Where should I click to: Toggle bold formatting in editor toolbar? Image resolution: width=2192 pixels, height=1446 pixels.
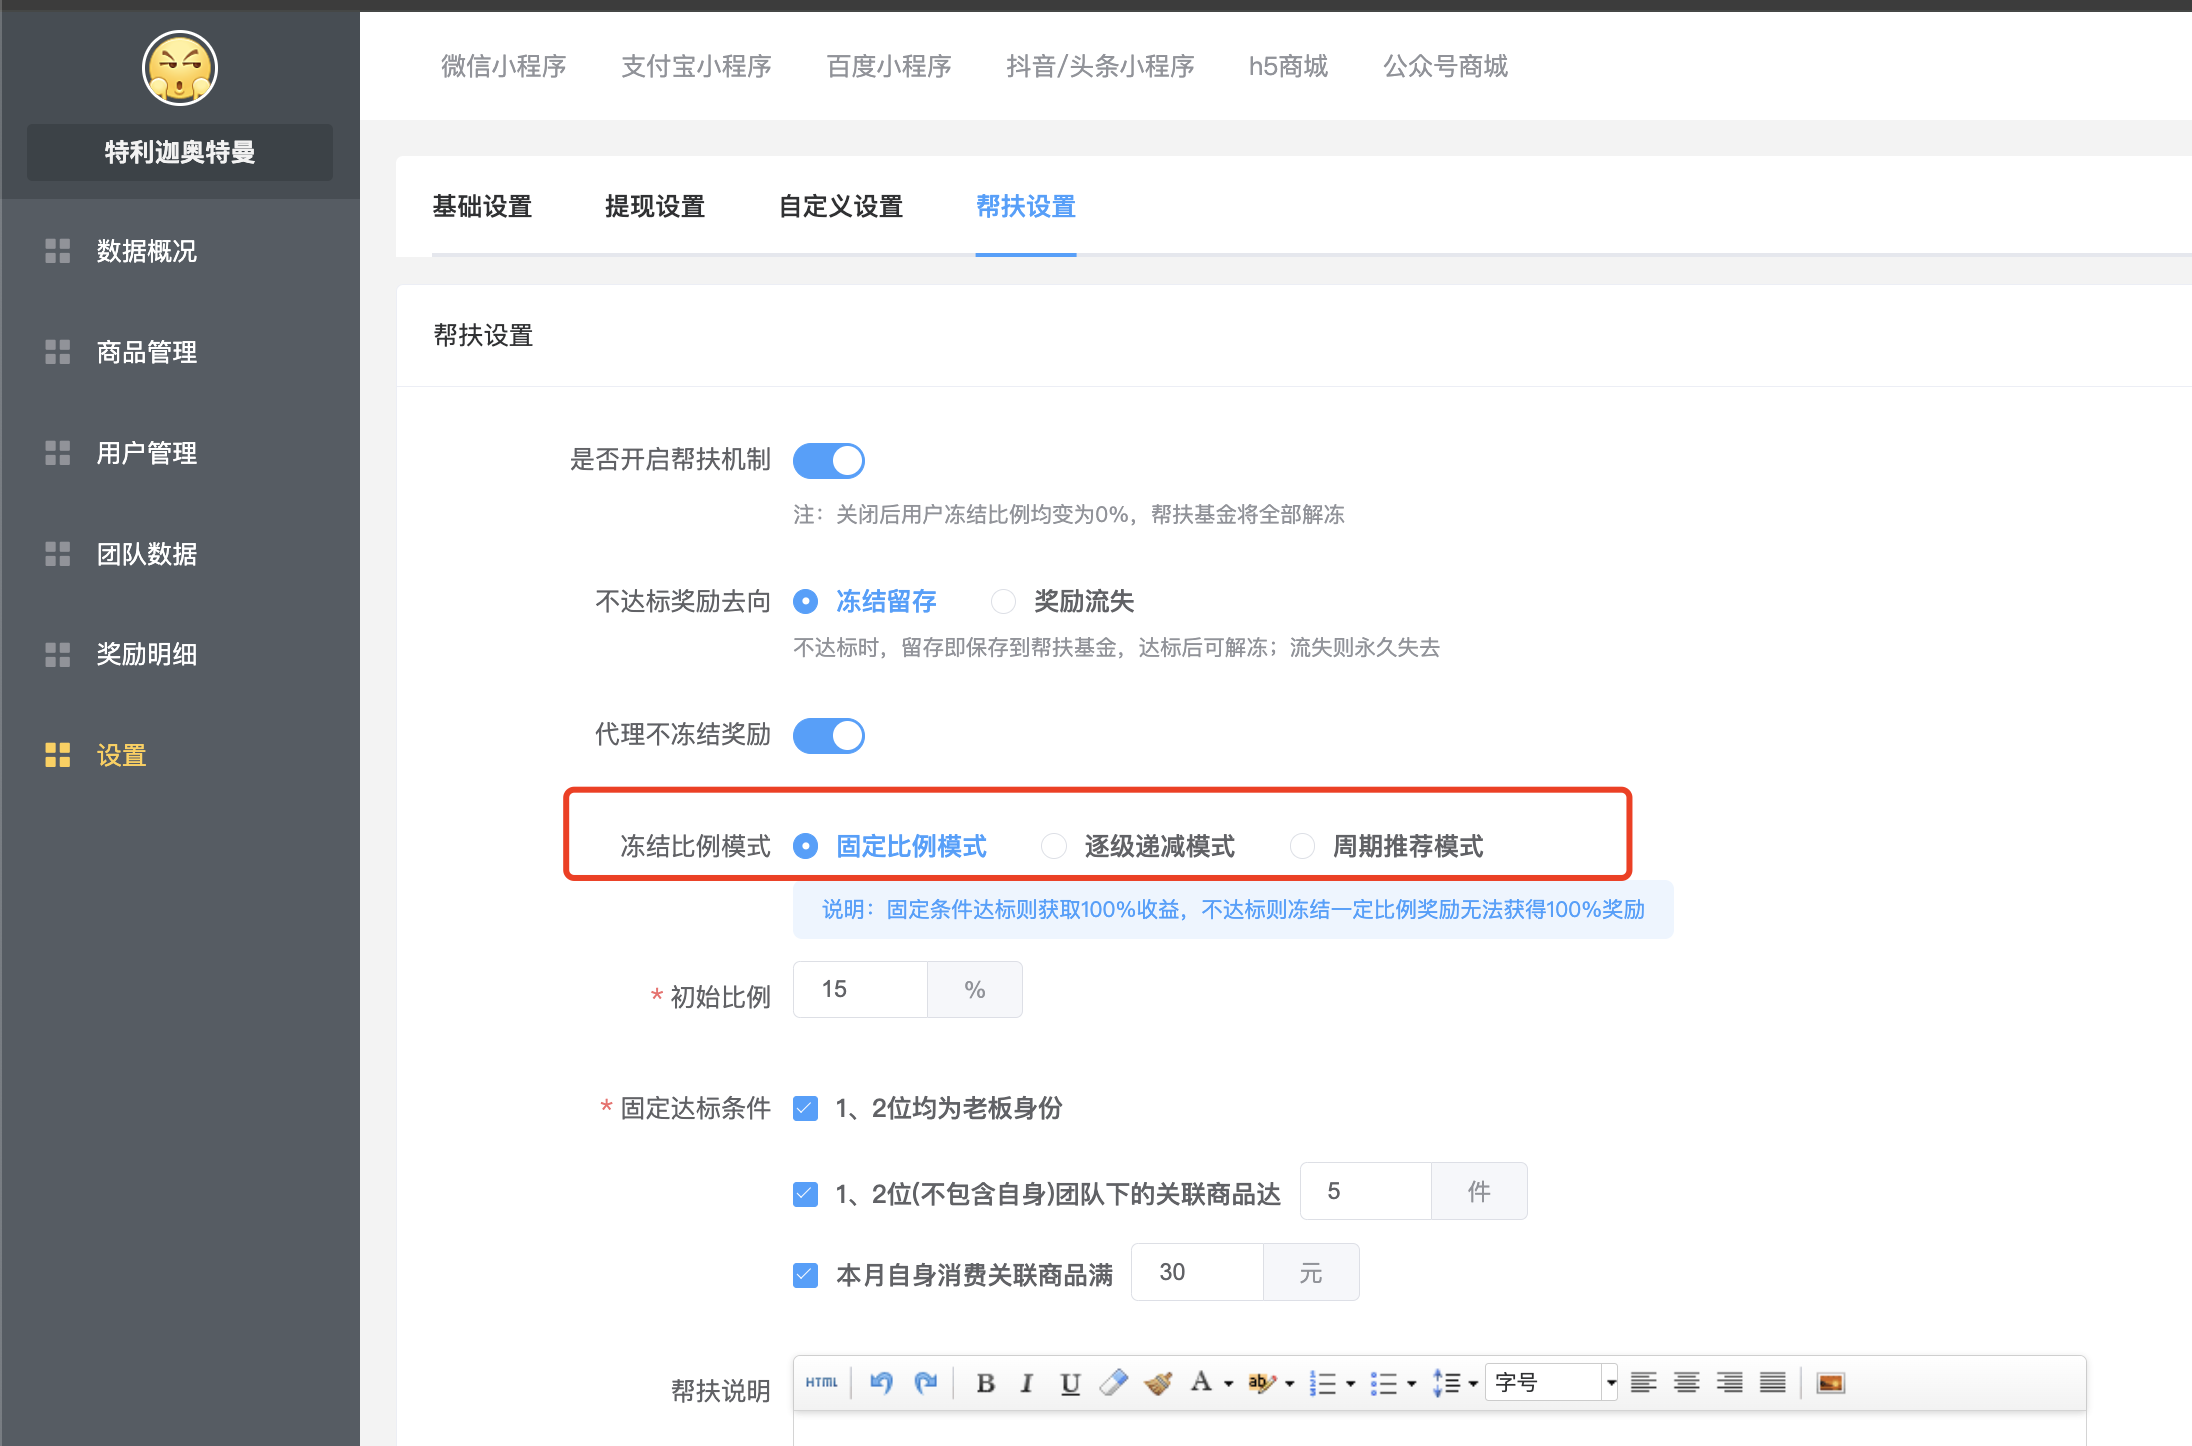point(985,1383)
